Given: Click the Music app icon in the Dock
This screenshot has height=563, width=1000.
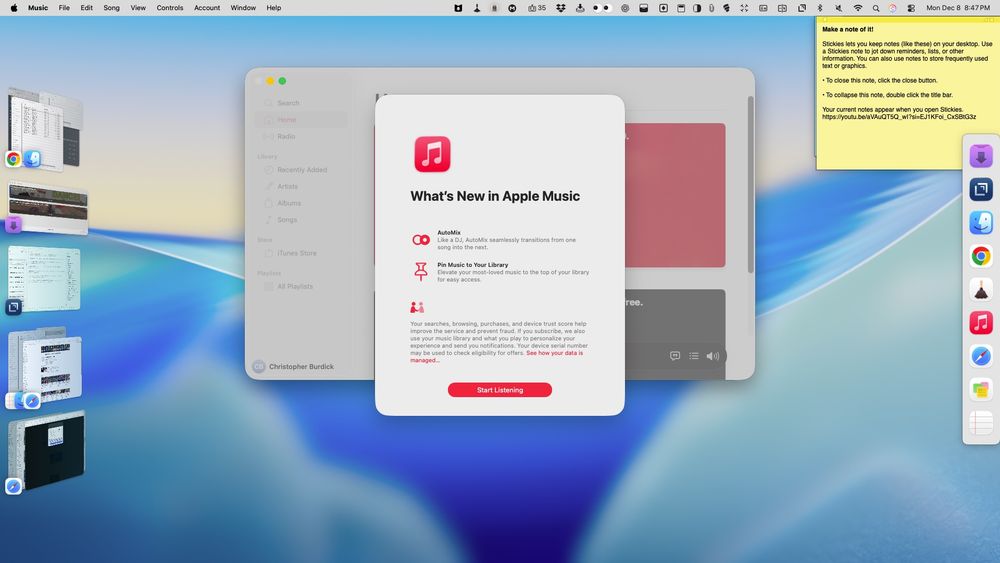Looking at the screenshot, I should pyautogui.click(x=981, y=323).
